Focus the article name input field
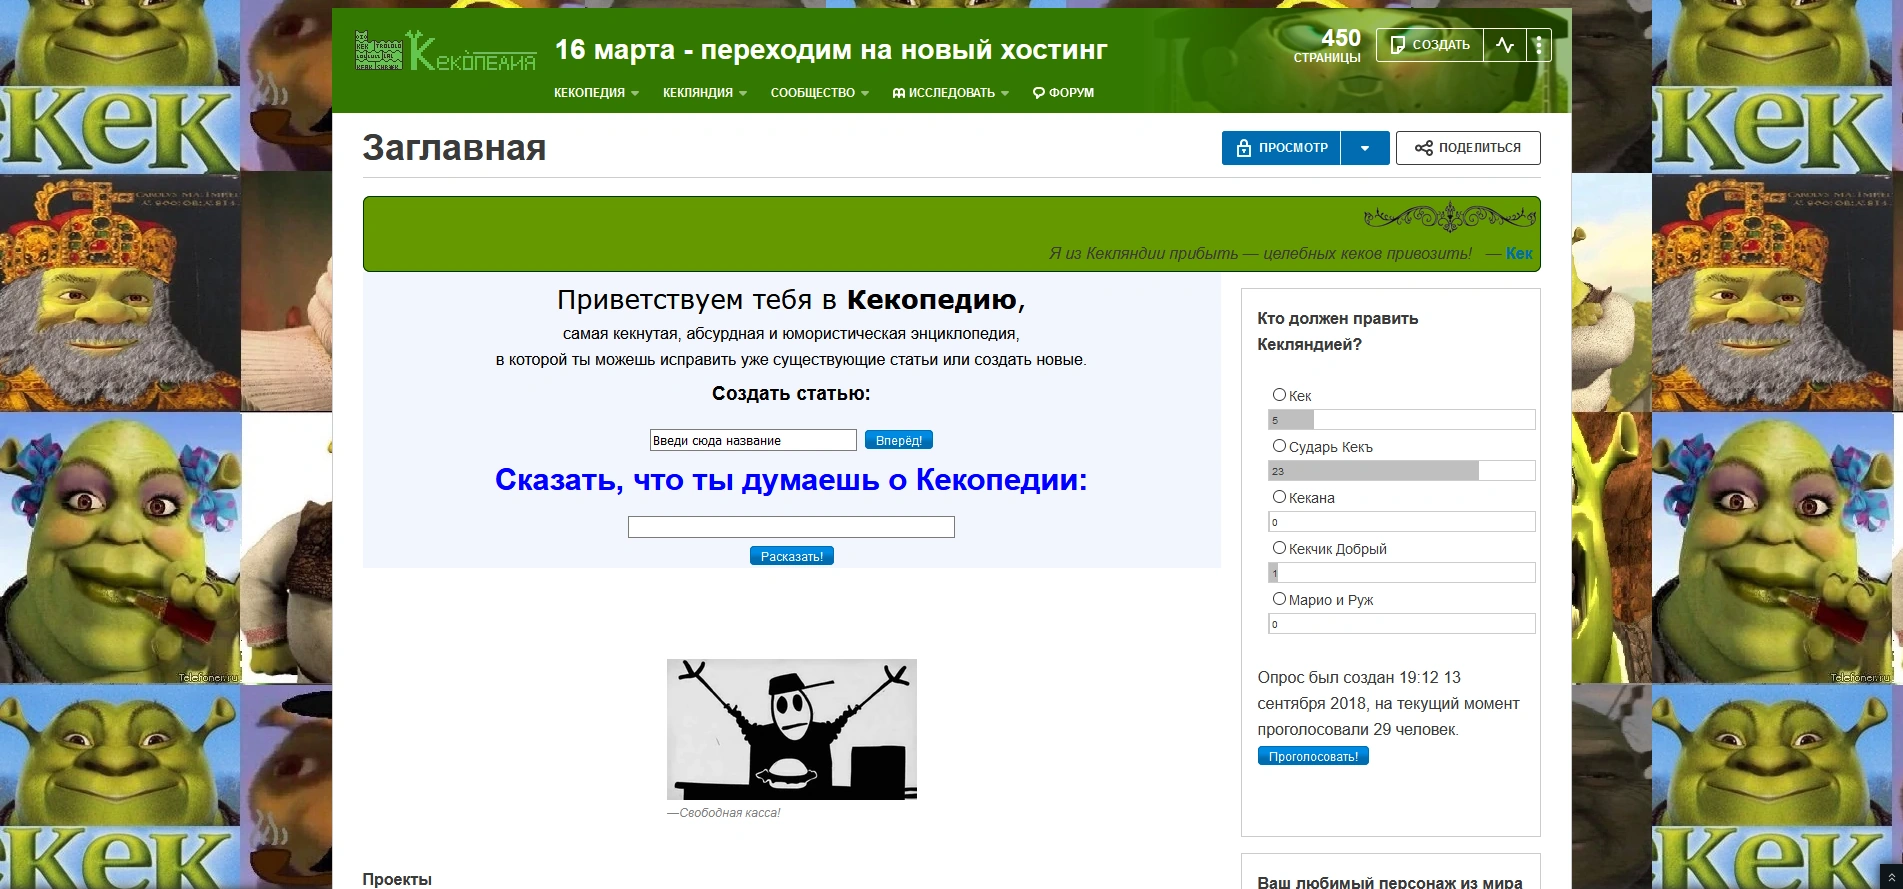 point(753,440)
